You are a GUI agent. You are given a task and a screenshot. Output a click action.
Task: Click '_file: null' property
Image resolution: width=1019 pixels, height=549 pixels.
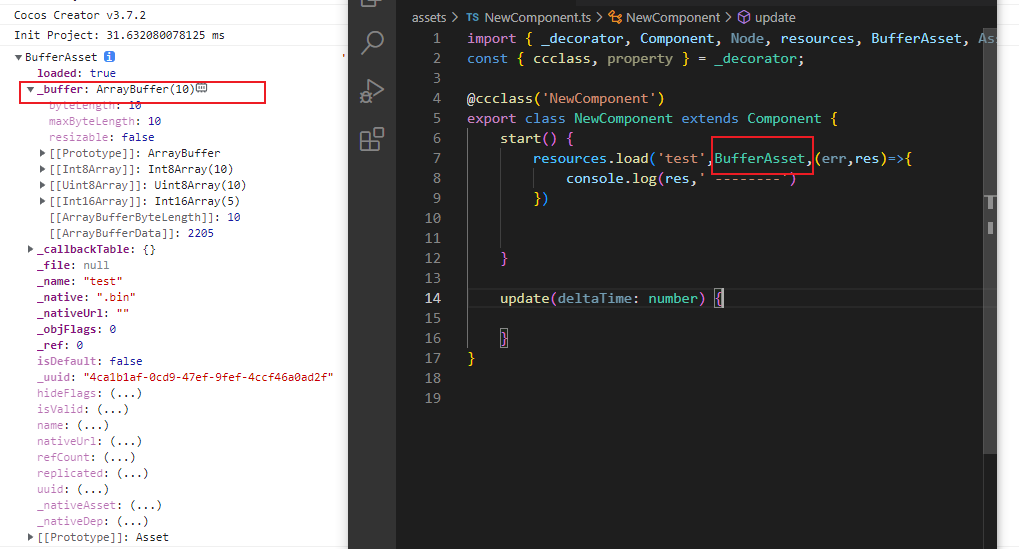pos(73,265)
